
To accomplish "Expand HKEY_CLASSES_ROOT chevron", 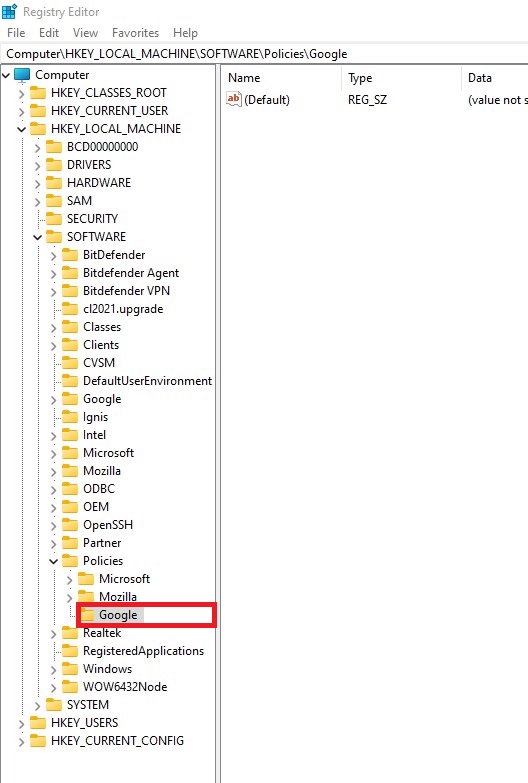I will click(21, 93).
